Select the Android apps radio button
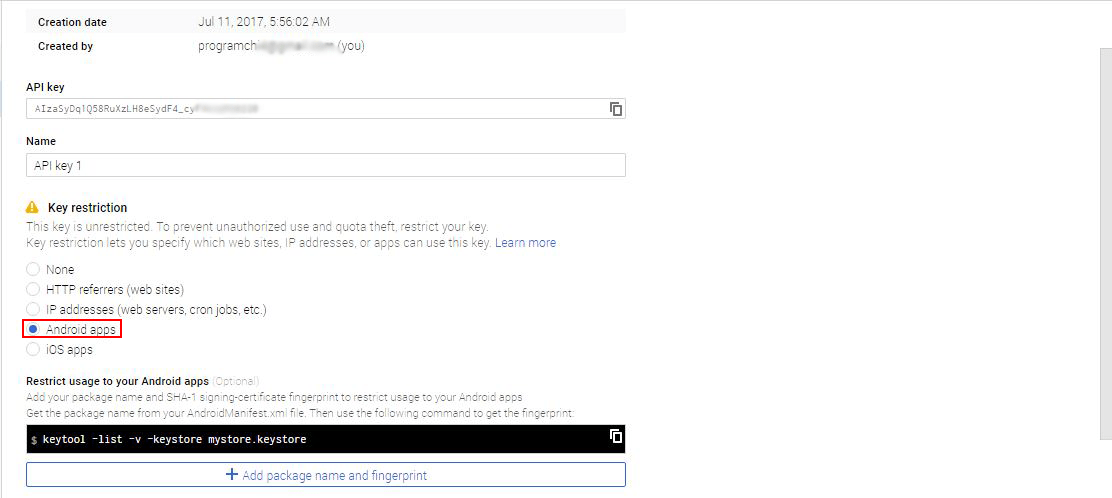This screenshot has height=498, width=1112. tap(33, 330)
